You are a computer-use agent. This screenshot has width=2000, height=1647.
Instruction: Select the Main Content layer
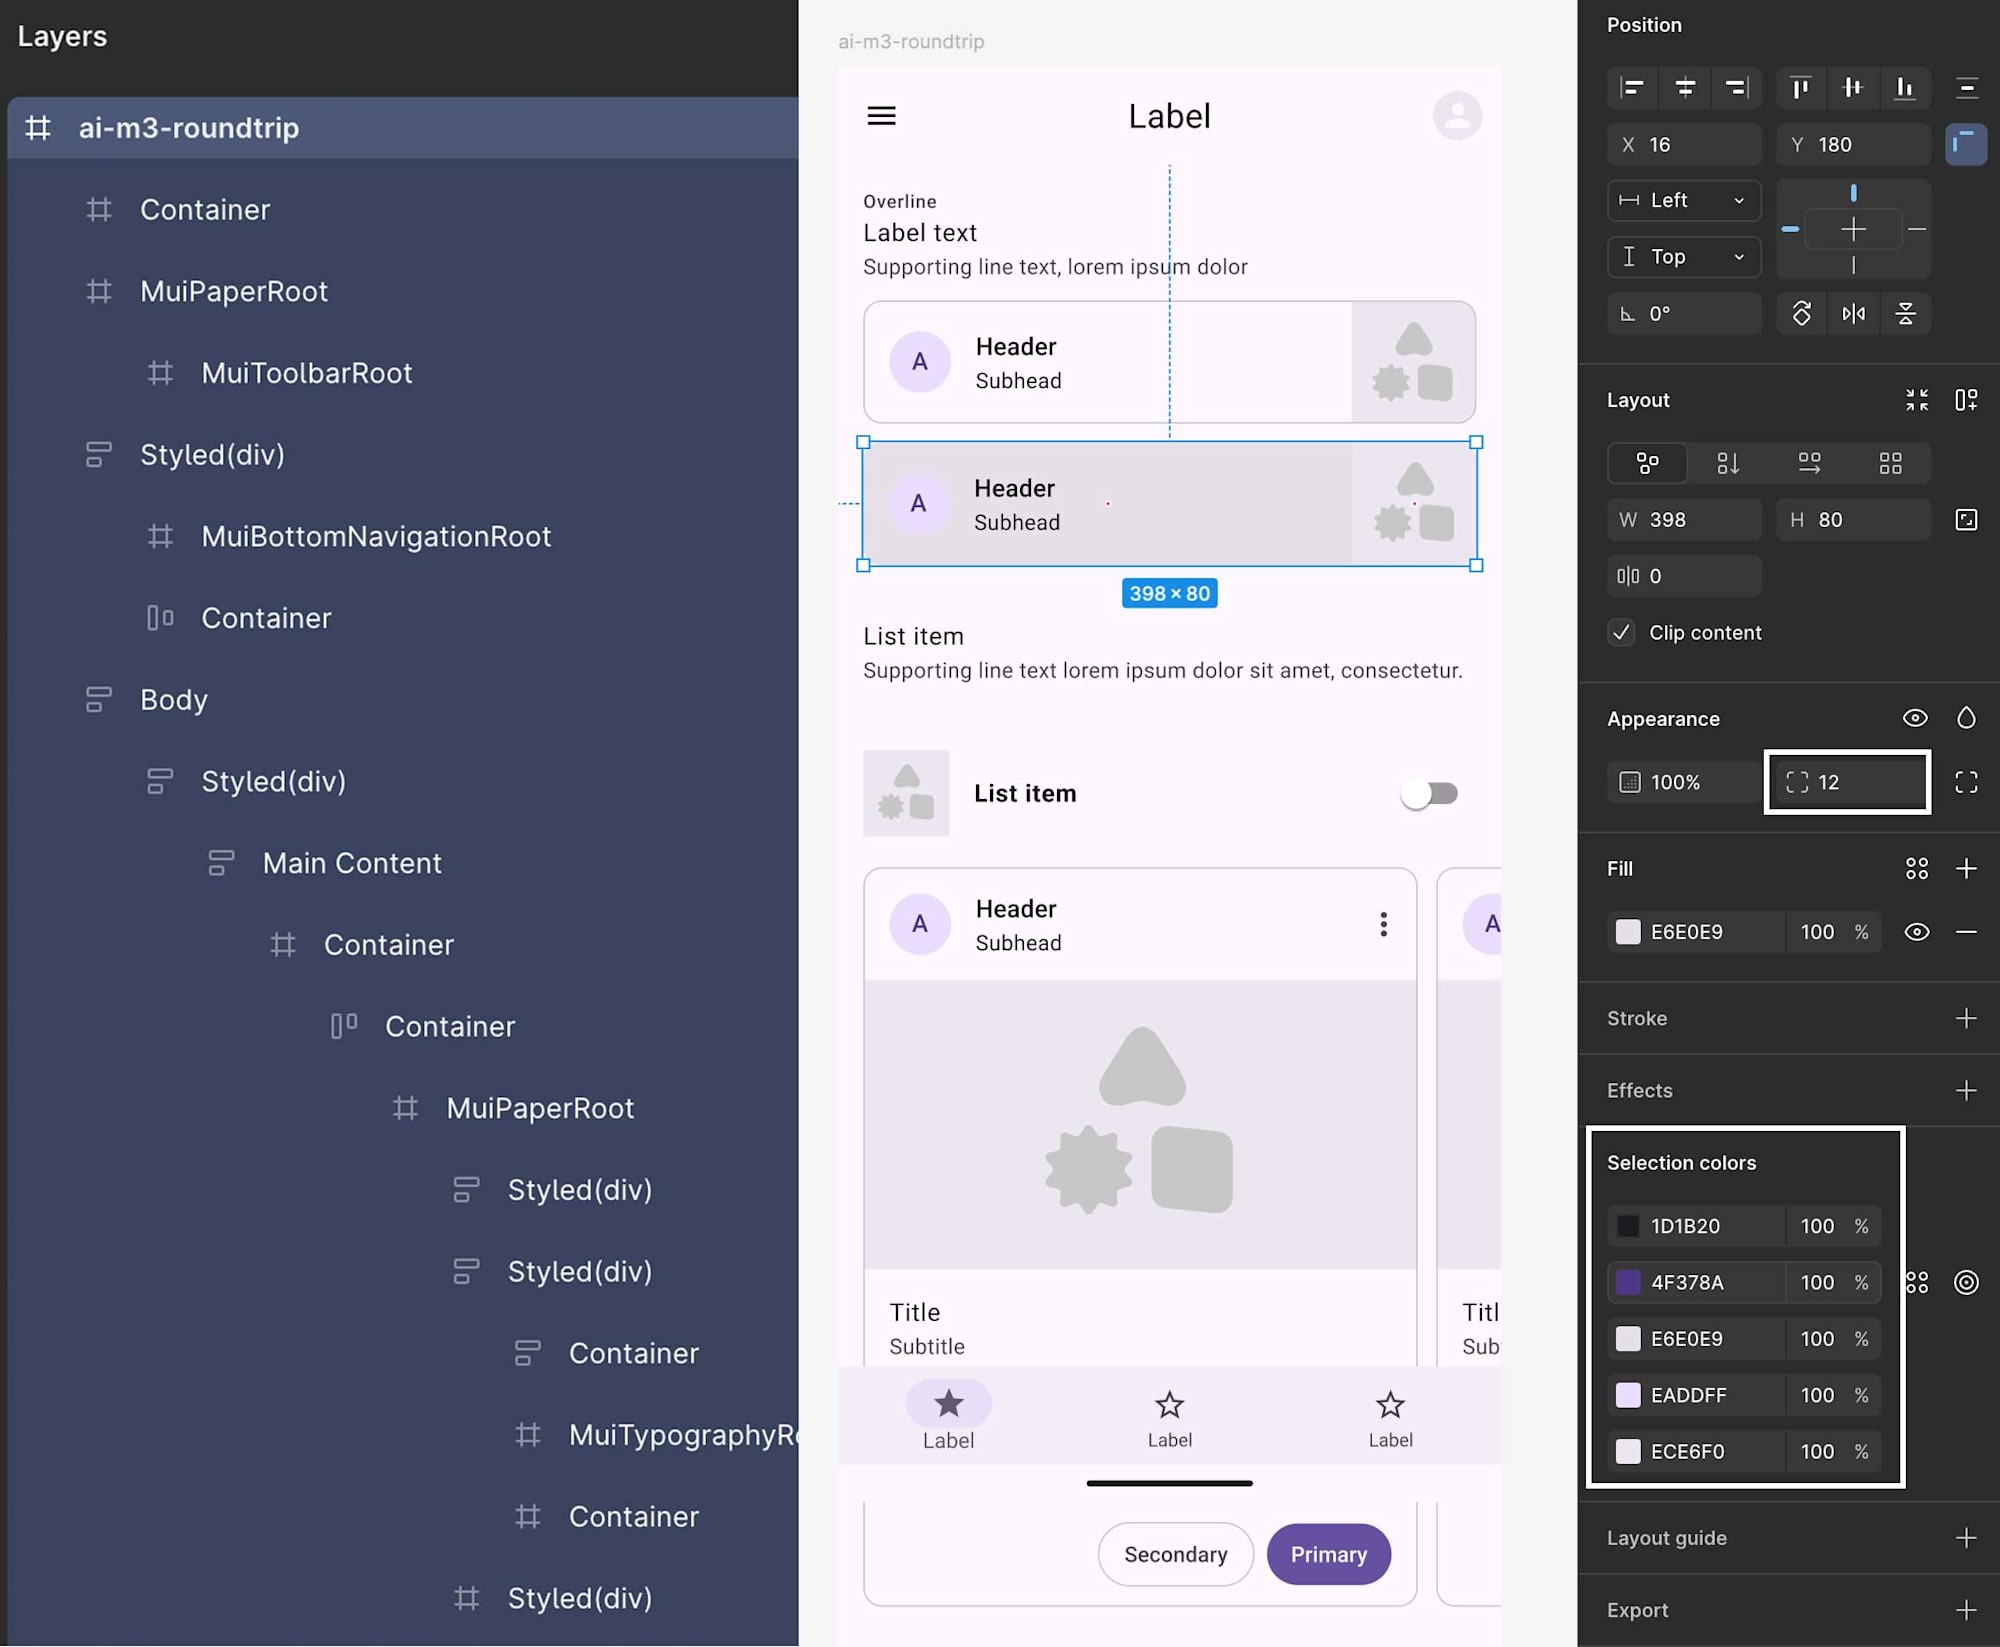(352, 863)
